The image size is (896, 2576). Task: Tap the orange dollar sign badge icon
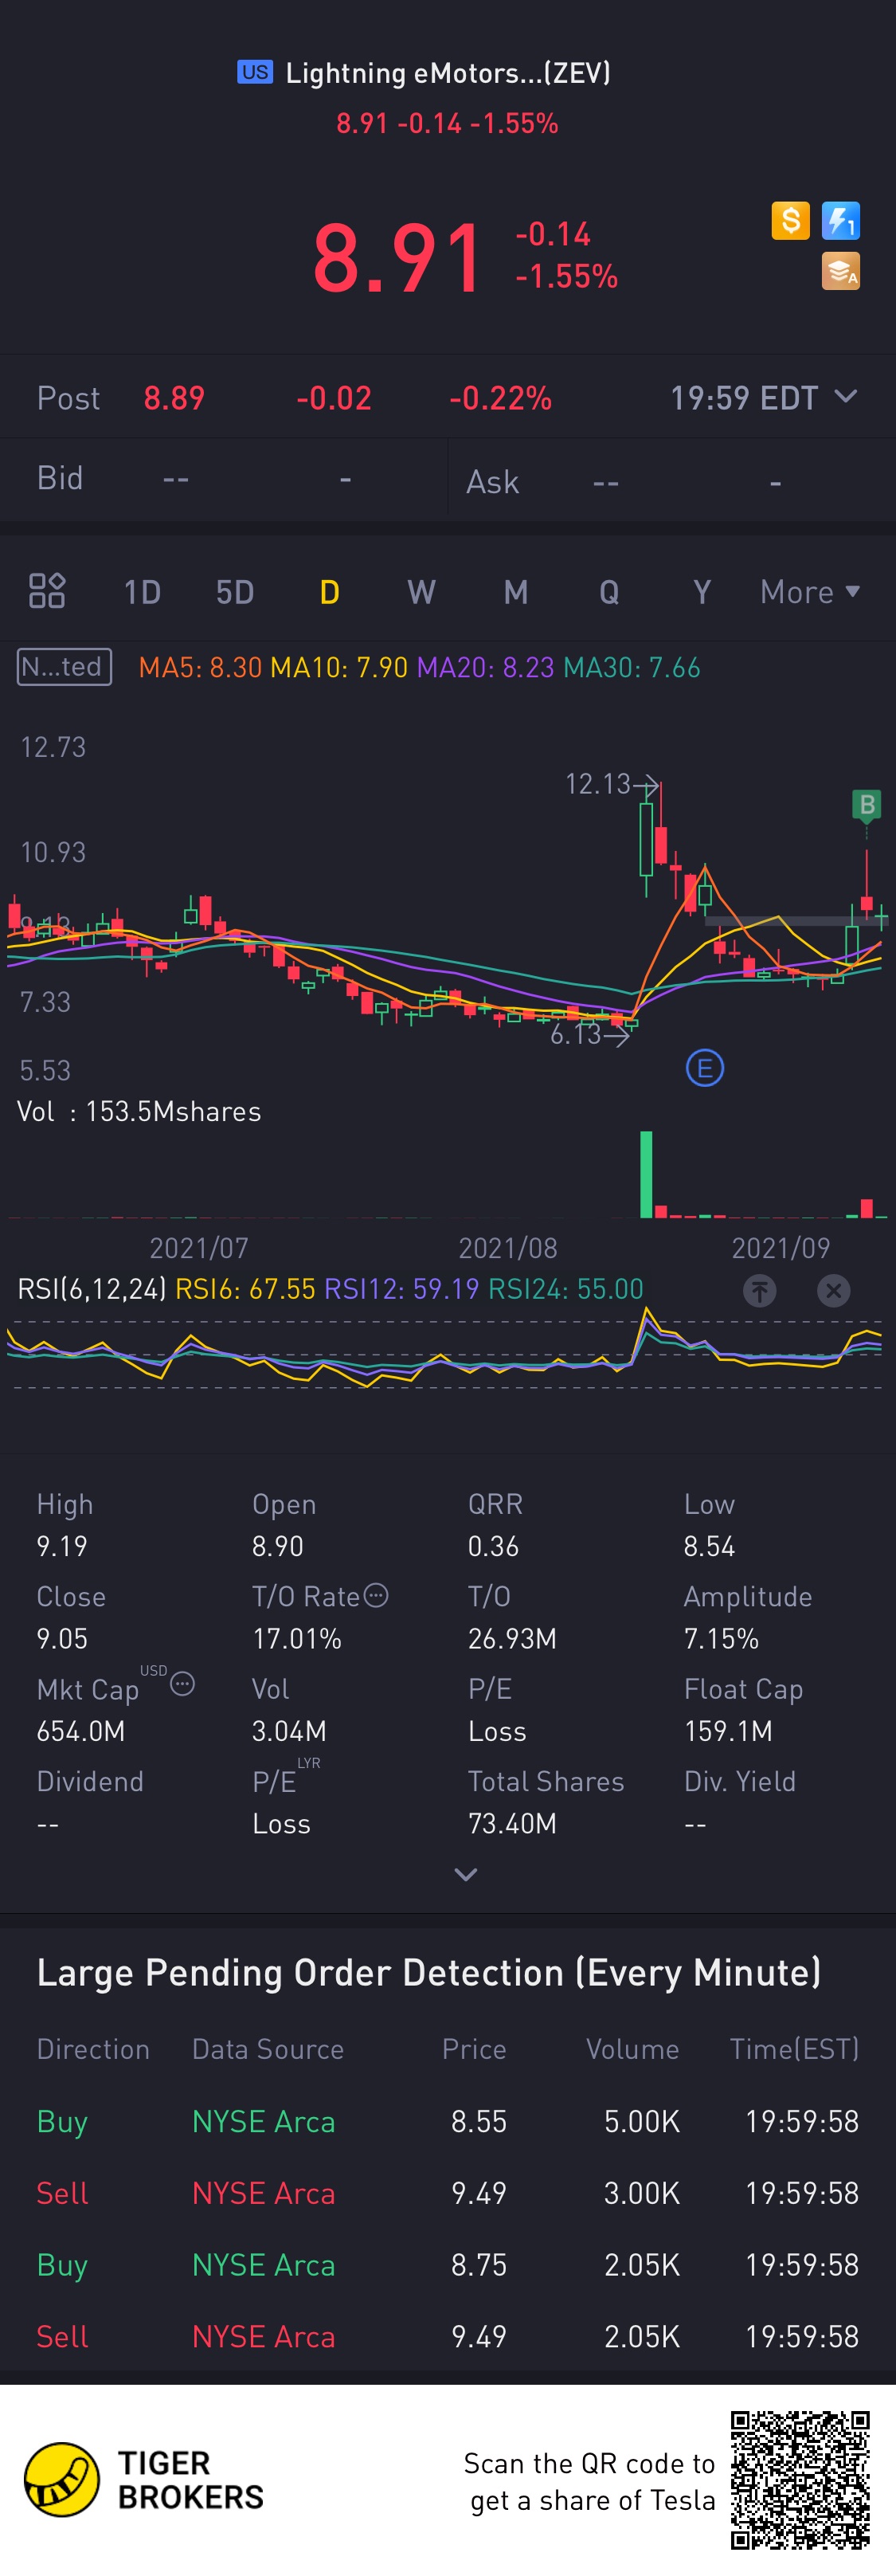click(x=790, y=220)
